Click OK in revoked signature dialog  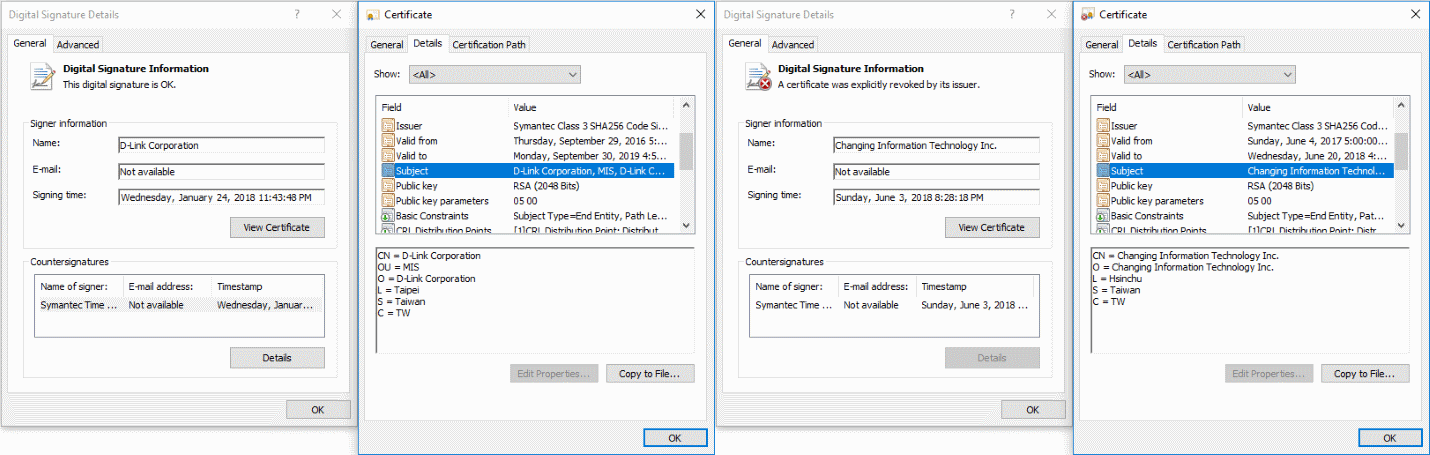1033,409
